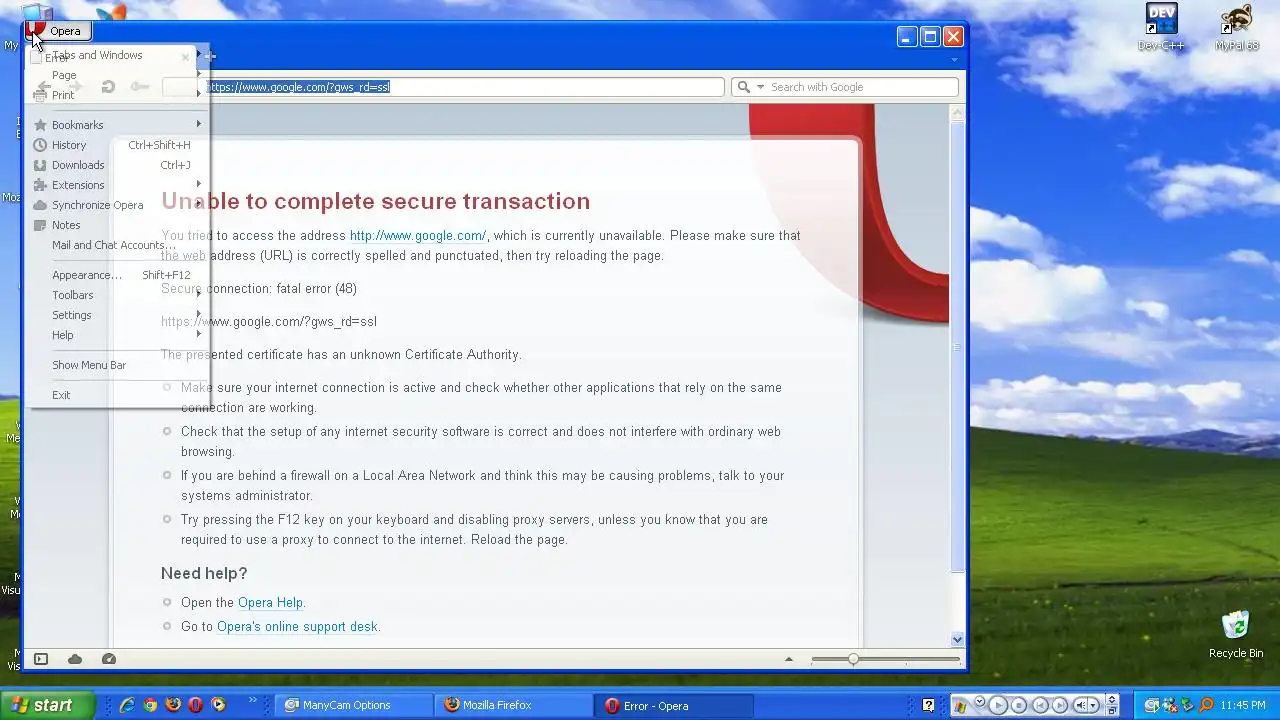Click the Opera Link cloud icon in status bar
Screen dimensions: 1280x720
pos(75,659)
